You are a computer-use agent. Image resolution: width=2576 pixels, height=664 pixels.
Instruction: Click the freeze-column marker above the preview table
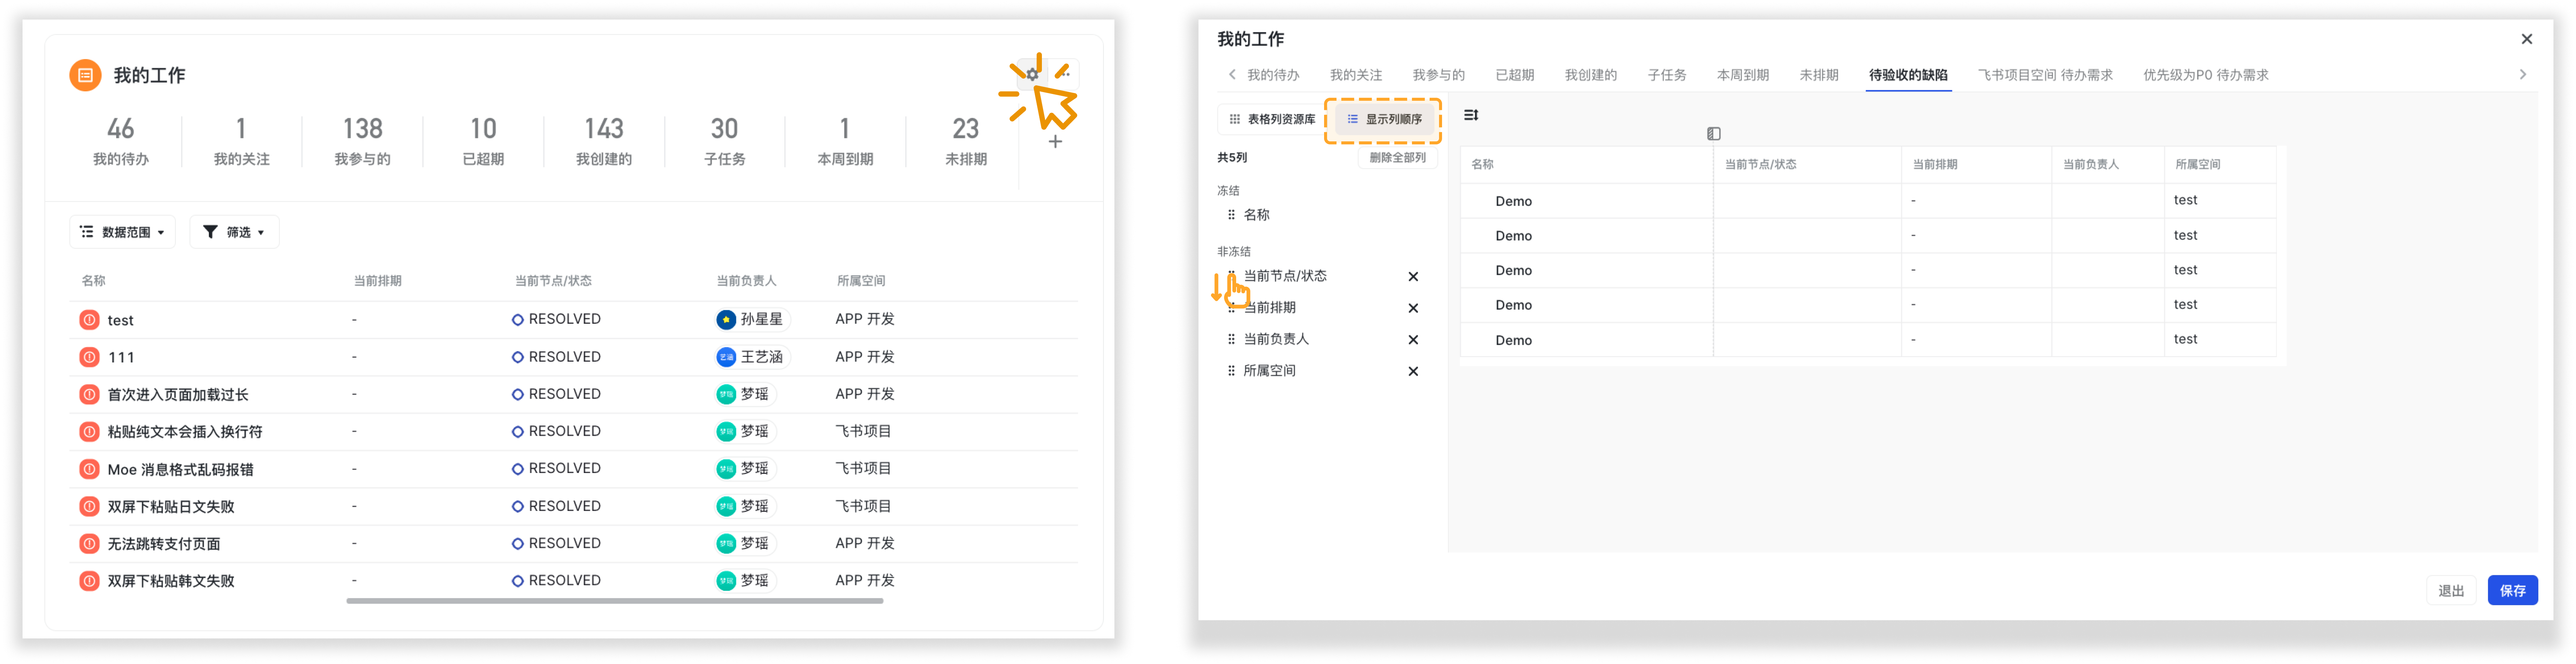(1714, 134)
